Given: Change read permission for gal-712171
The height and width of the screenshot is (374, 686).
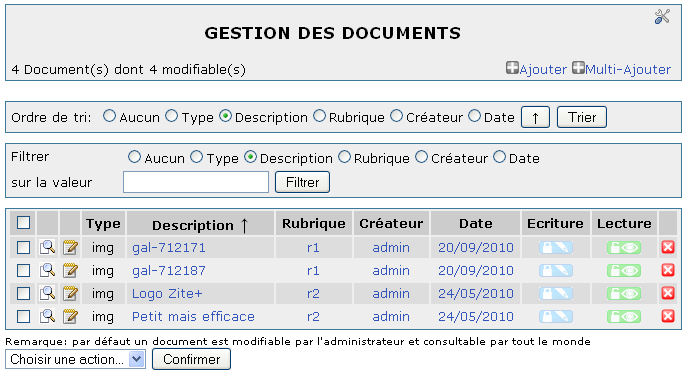Looking at the screenshot, I should coord(624,248).
